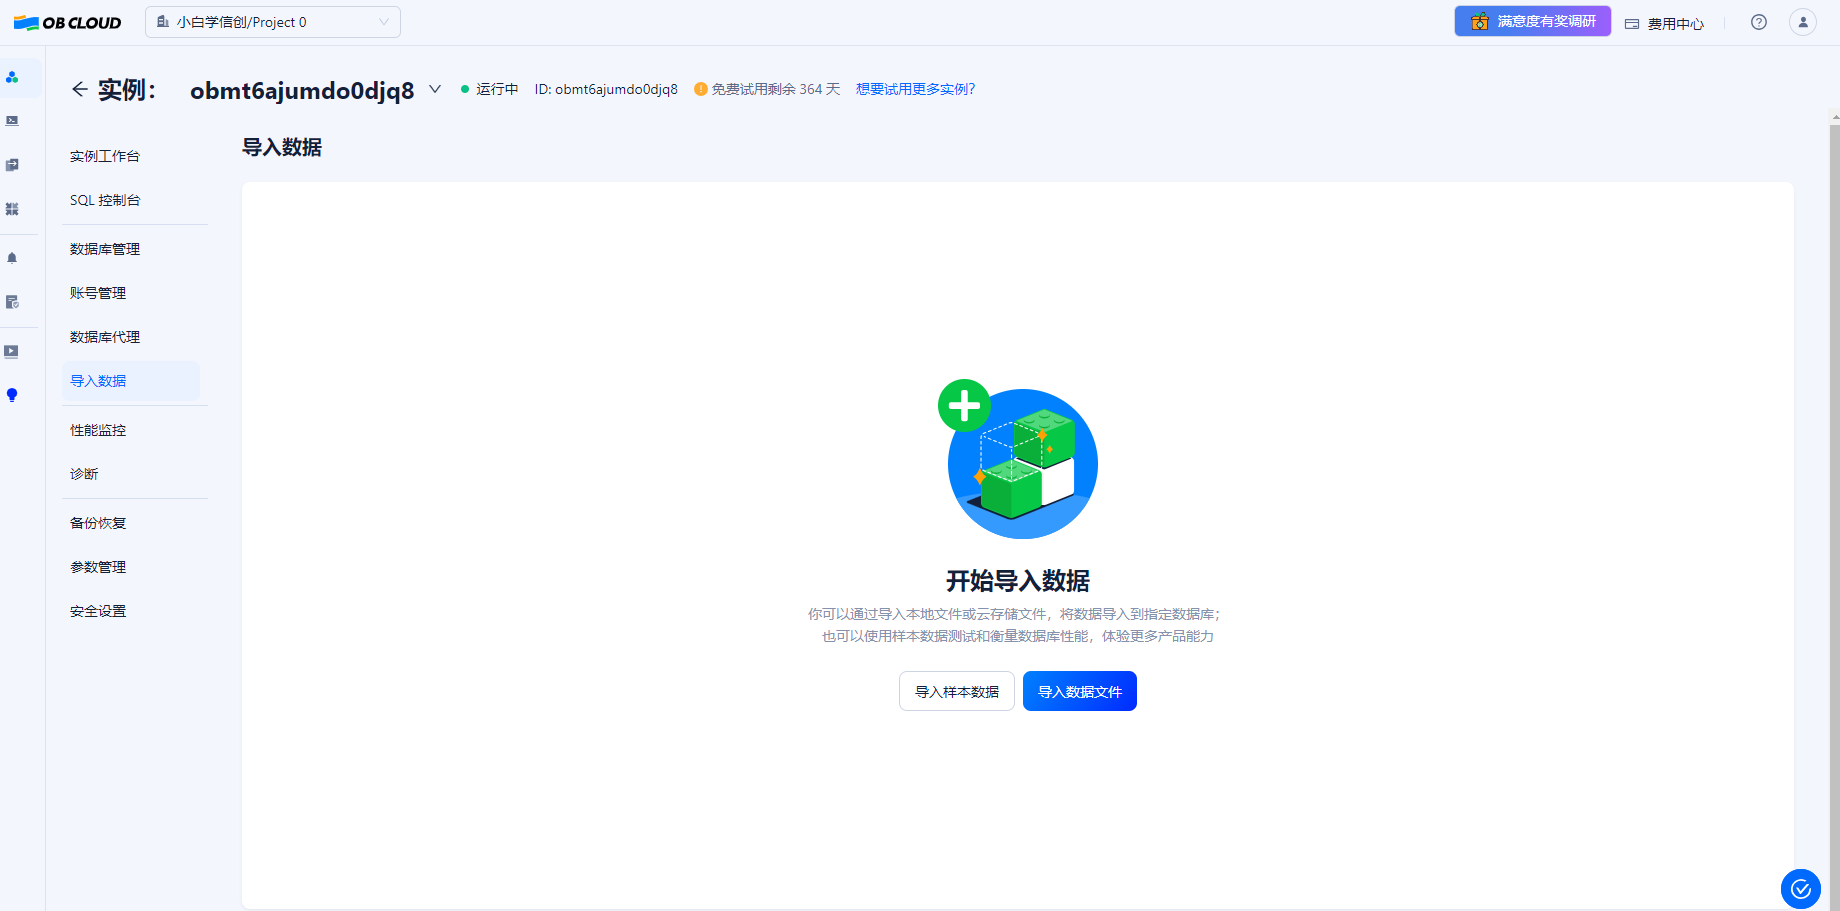Open the data migration icon in left rail
This screenshot has height=911, width=1840.
pyautogui.click(x=12, y=165)
